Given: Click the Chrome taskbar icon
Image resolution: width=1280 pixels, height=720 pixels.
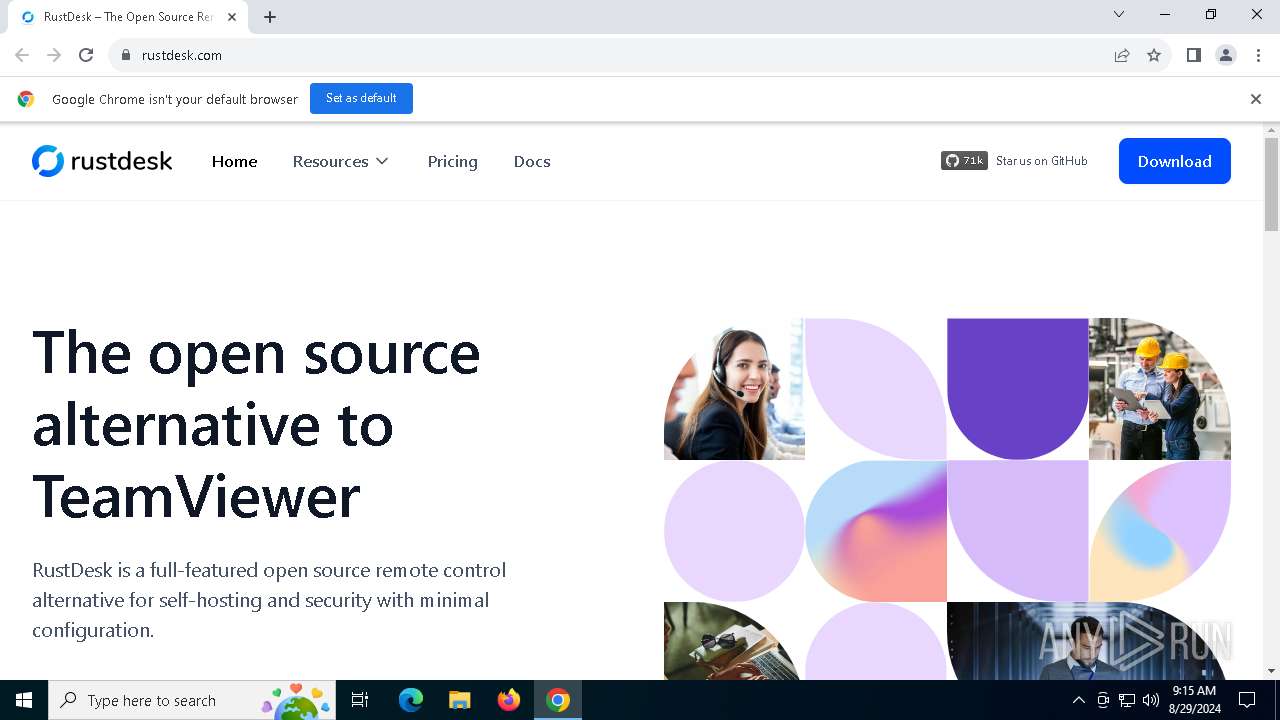Looking at the screenshot, I should (x=558, y=700).
